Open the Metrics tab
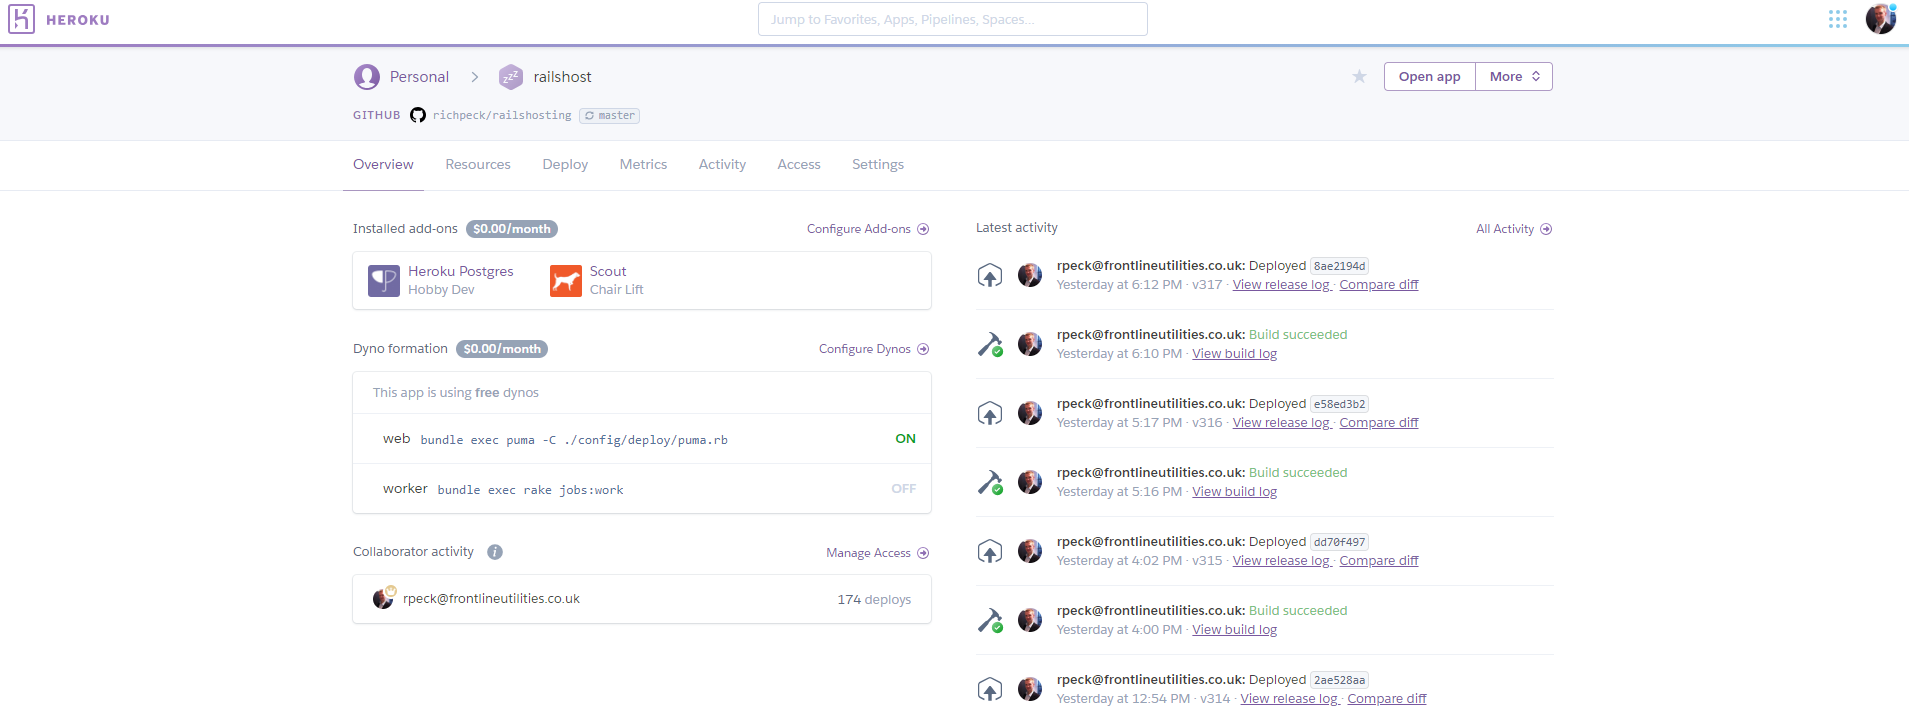Viewport: 1909px width, 719px height. coord(643,165)
